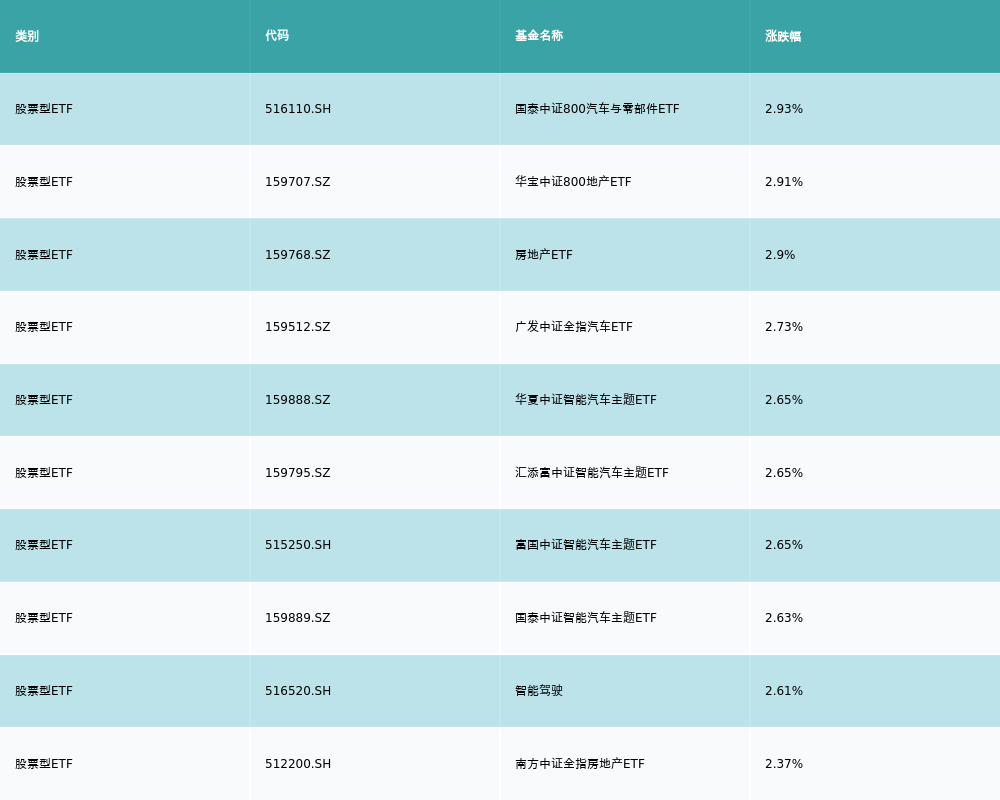Select code 159888.SZ
The image size is (1000, 800).
298,400
